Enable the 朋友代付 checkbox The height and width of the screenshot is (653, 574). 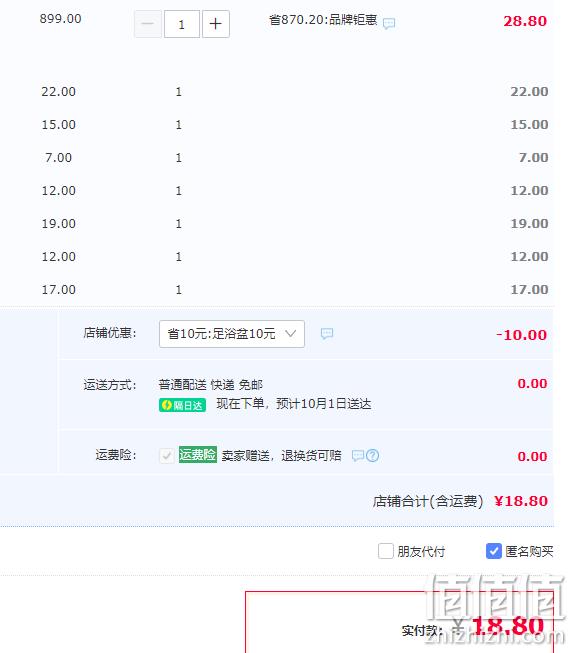coord(386,551)
